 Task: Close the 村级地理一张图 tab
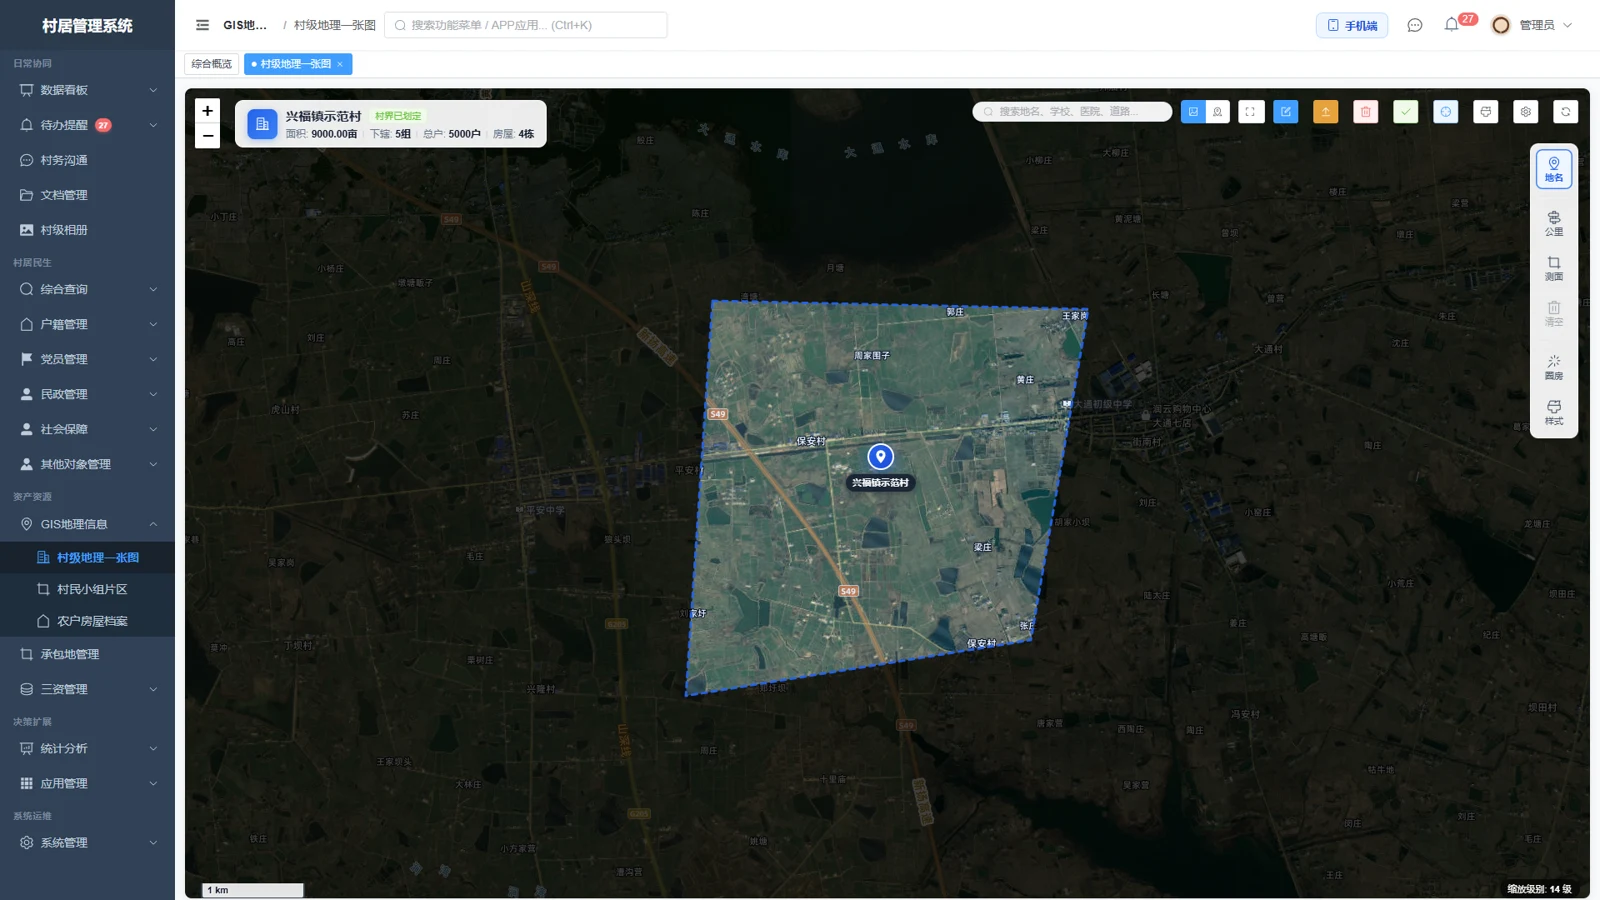[x=340, y=64]
